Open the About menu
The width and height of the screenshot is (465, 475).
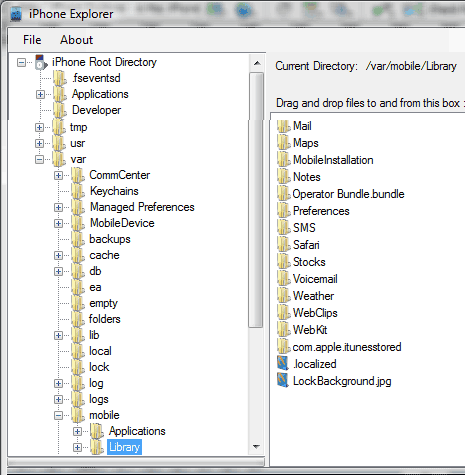pos(76,40)
